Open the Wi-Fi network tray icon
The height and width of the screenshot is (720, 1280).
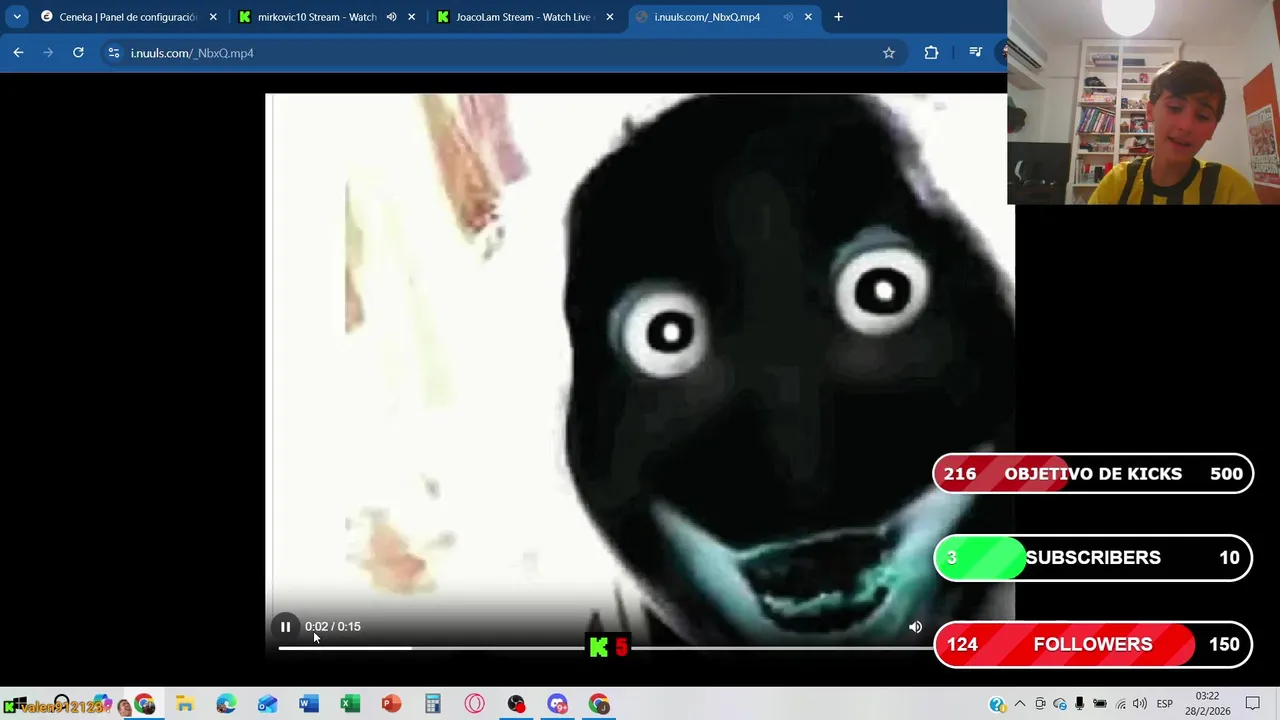1120,704
